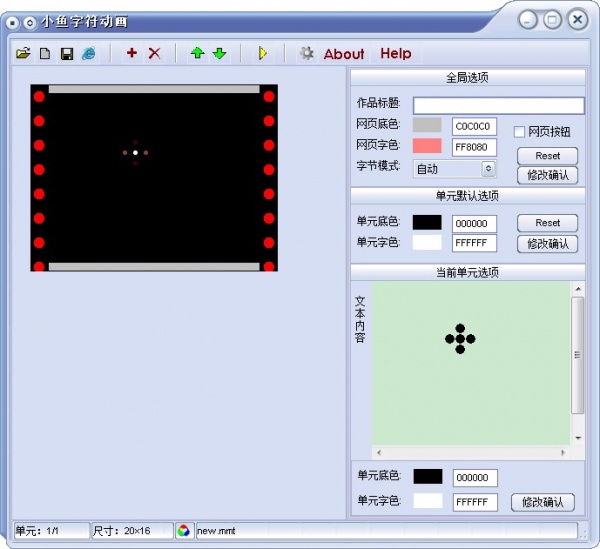Click the 单元默认选项 section header

point(468,196)
